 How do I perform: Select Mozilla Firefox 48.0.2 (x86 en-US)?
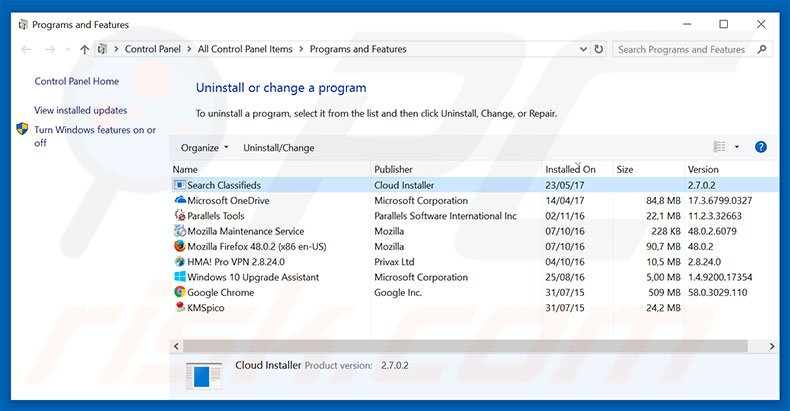tap(257, 246)
